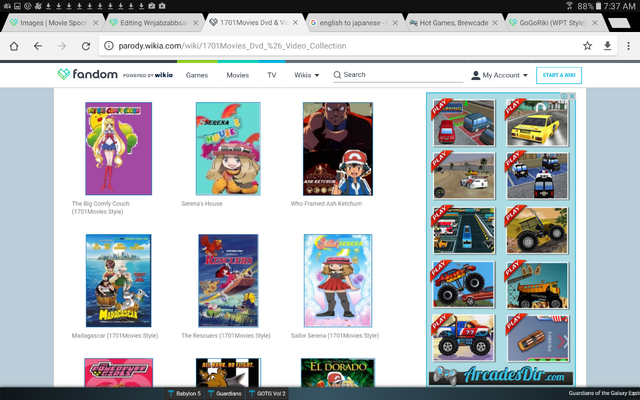Open the AdChoices info icon
Image resolution: width=640 pixels, height=400 pixels.
(564, 96)
